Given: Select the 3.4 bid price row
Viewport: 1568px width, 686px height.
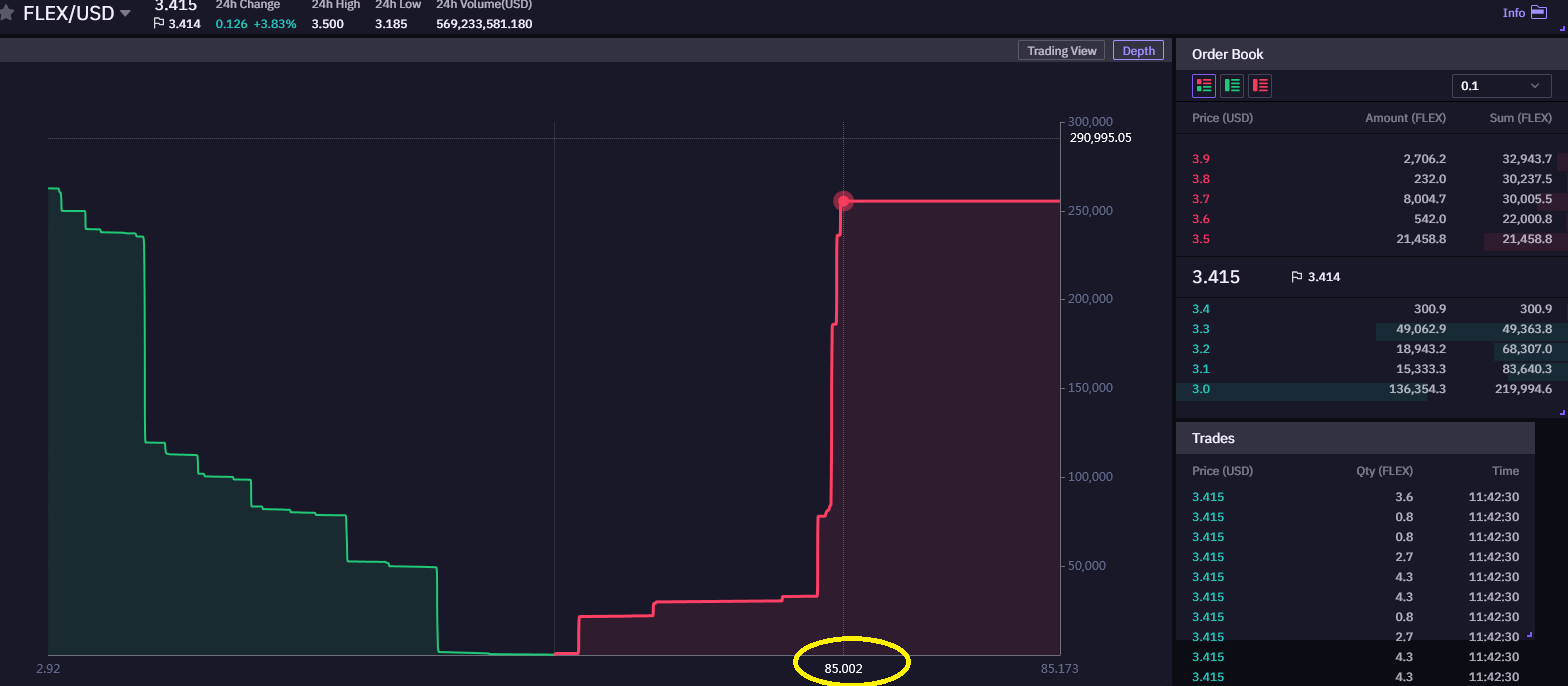Looking at the screenshot, I should pos(1371,309).
